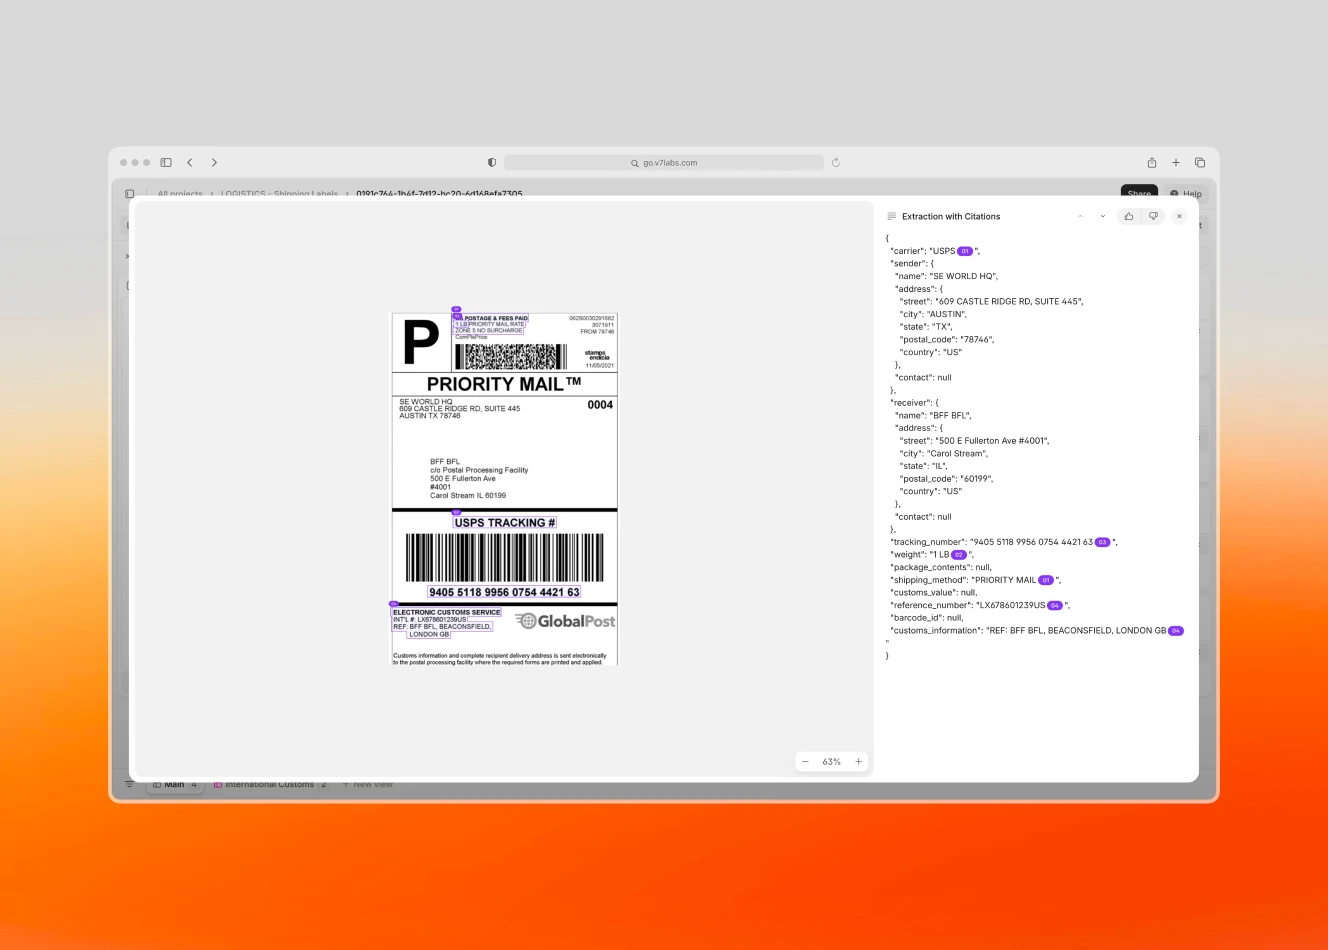
Task: Open LOGISTICS - Shipping Labels breadcrumb
Action: click(279, 194)
